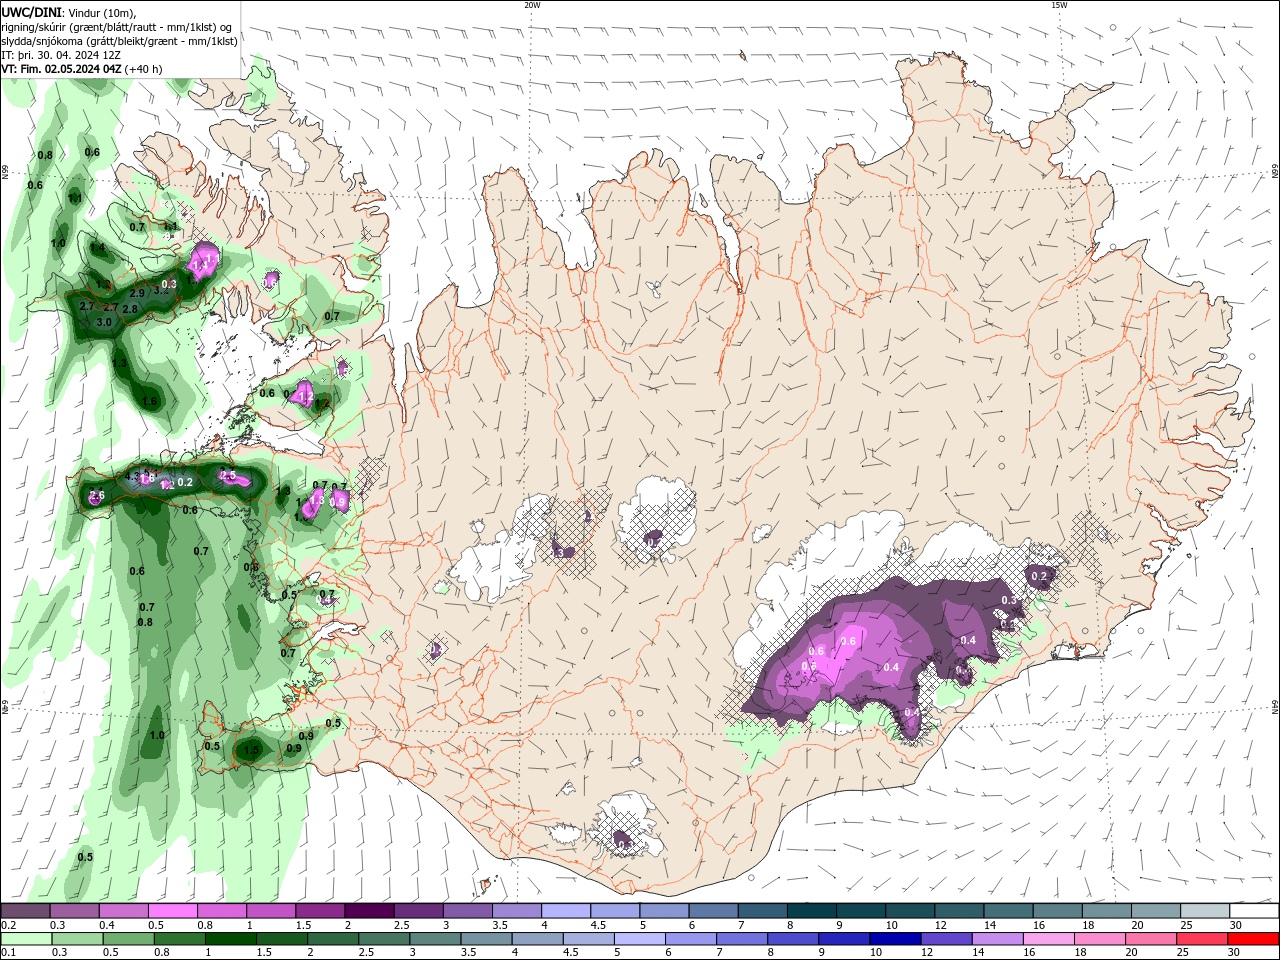
Task: Select the dark navy blue swatch at 10 in rain scale
Action: pyautogui.click(x=893, y=939)
